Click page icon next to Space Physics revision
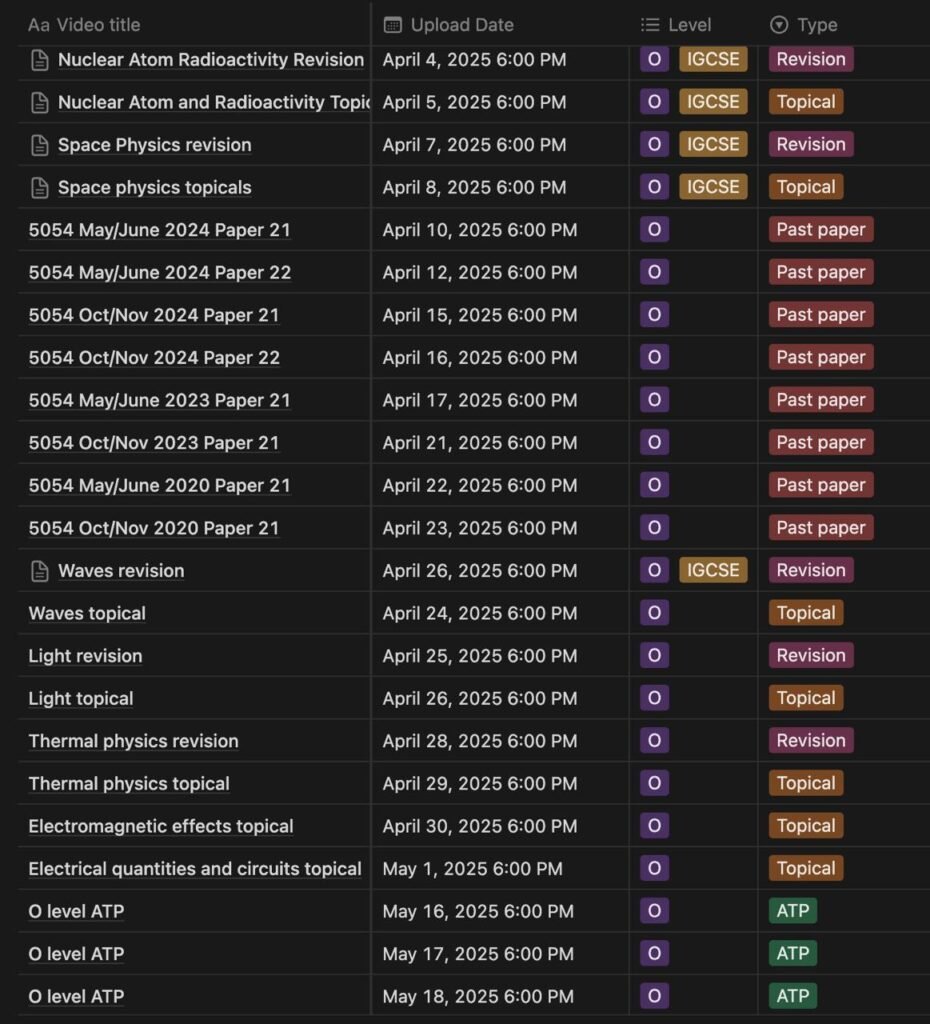This screenshot has width=930, height=1024. [x=40, y=145]
